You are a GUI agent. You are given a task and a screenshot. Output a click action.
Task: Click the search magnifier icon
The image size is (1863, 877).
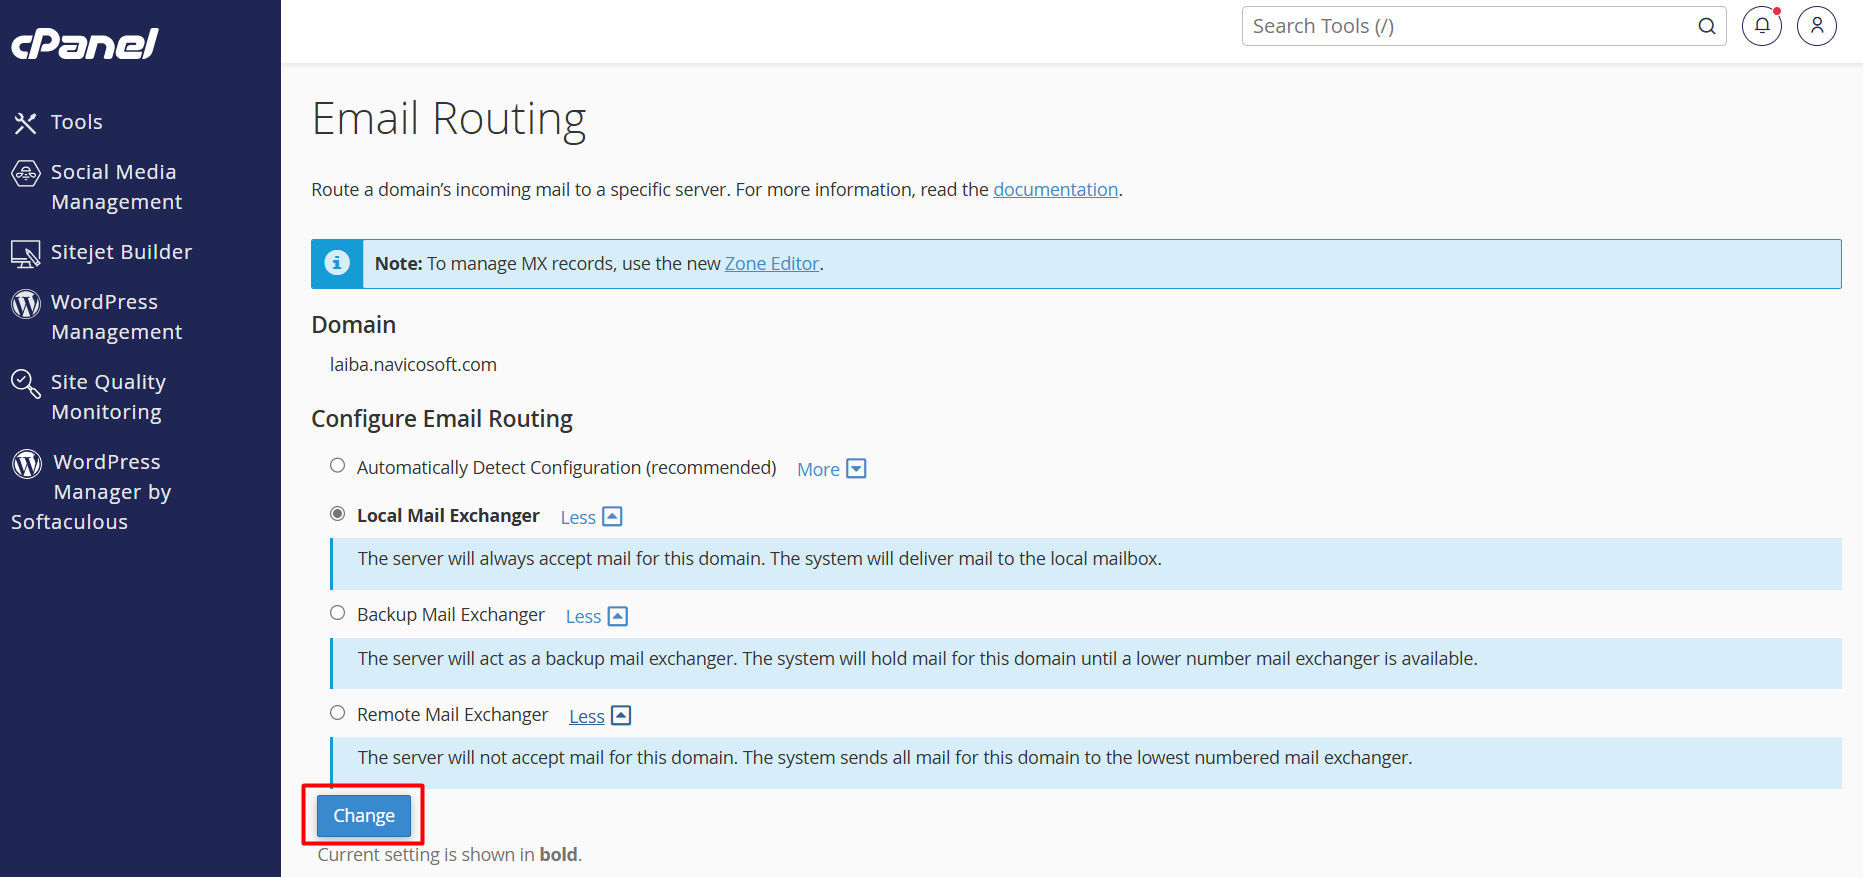pyautogui.click(x=1706, y=26)
